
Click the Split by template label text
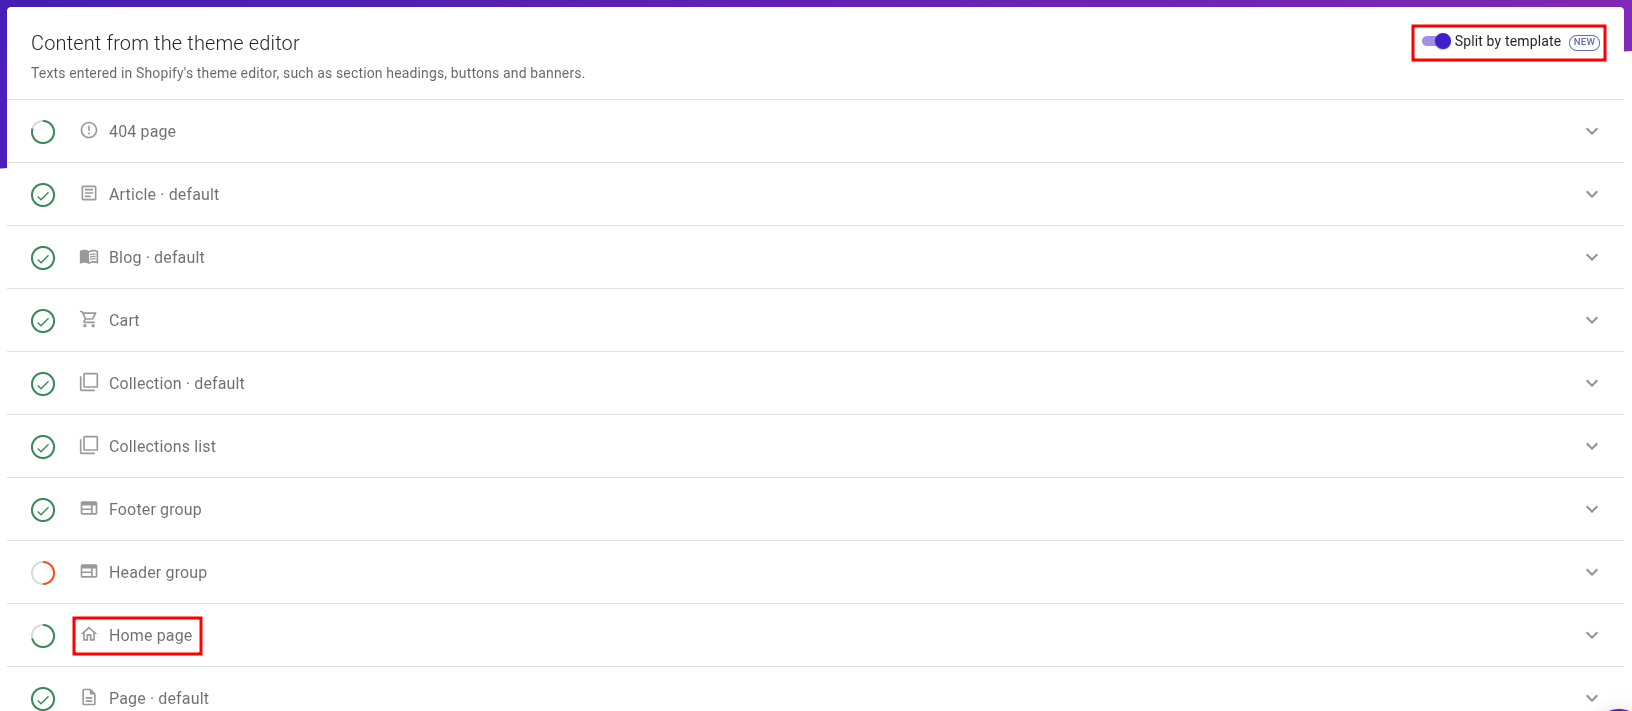(1507, 41)
